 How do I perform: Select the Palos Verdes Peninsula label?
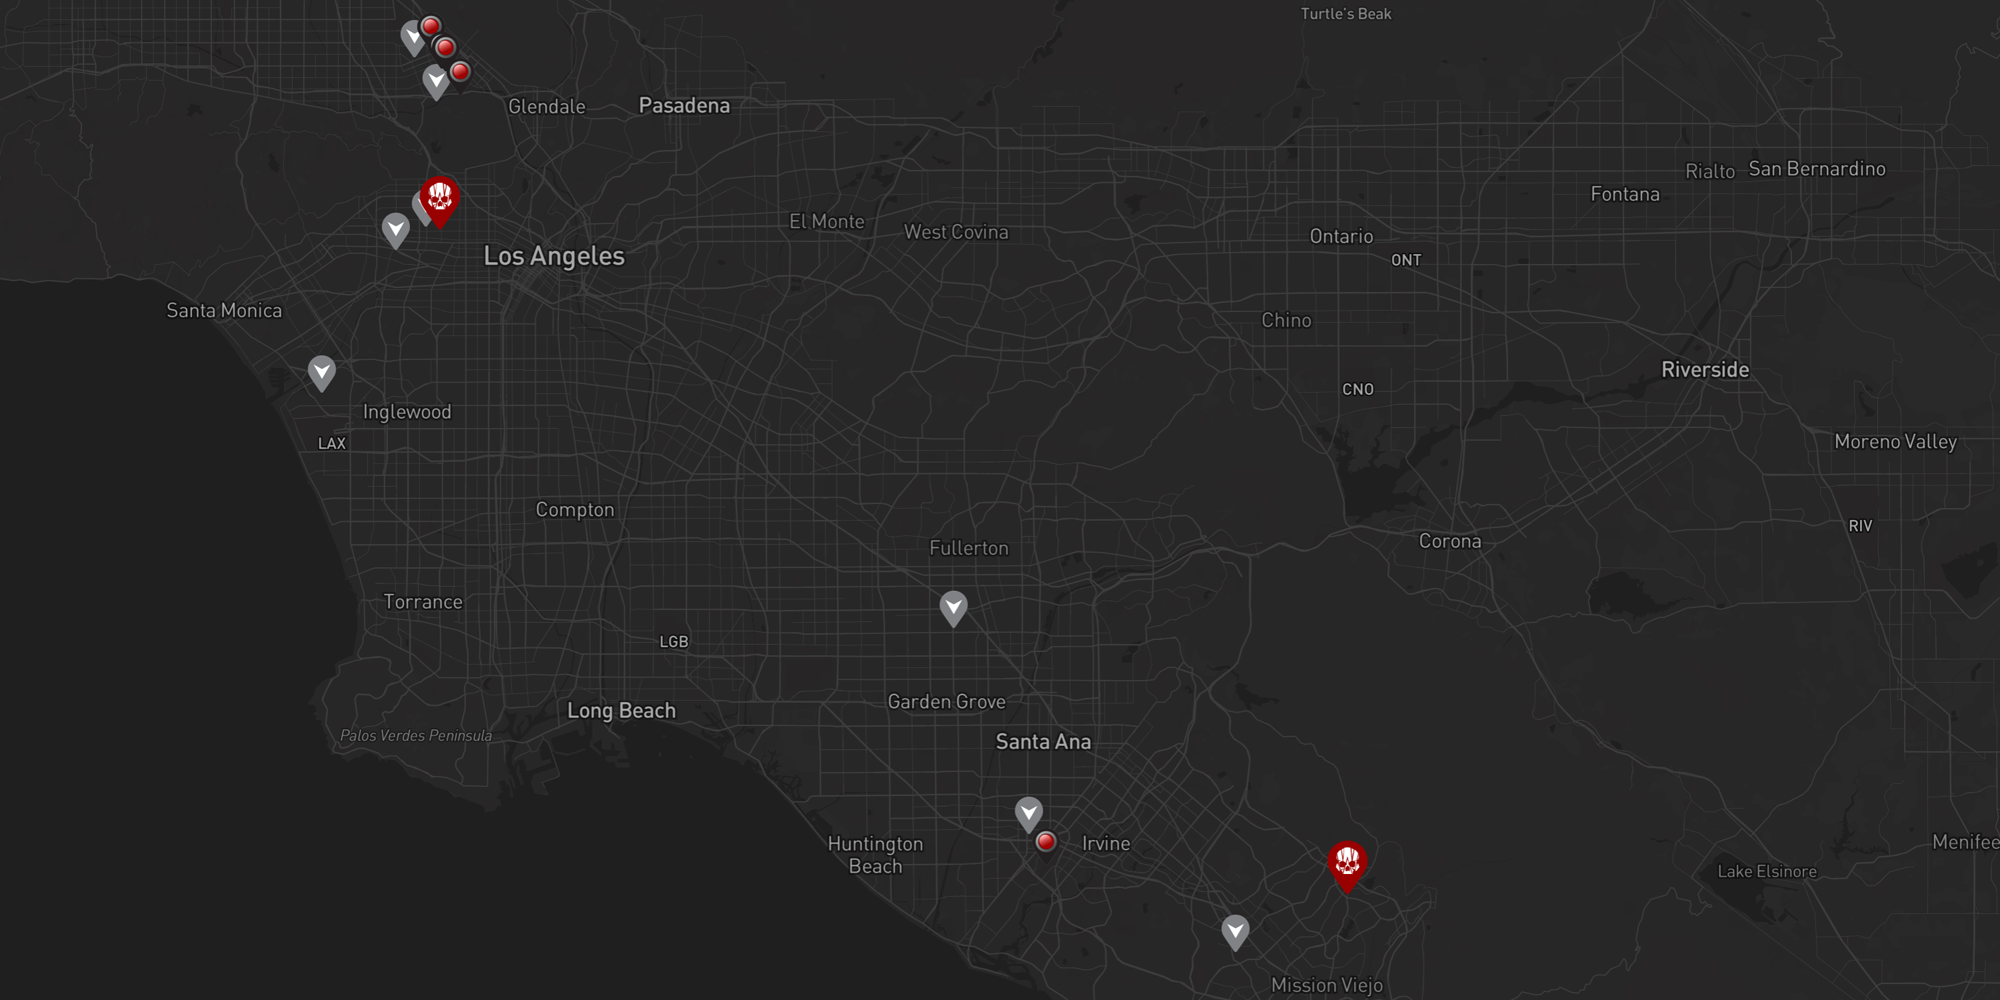416,736
